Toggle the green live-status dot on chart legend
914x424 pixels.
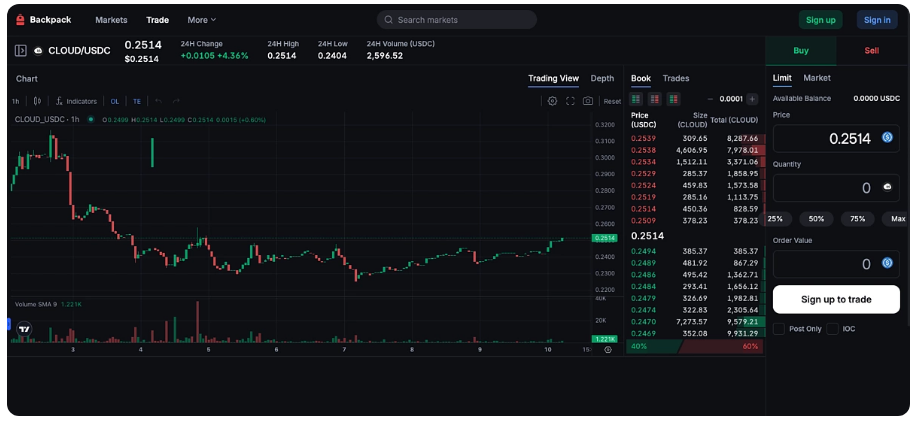point(90,119)
